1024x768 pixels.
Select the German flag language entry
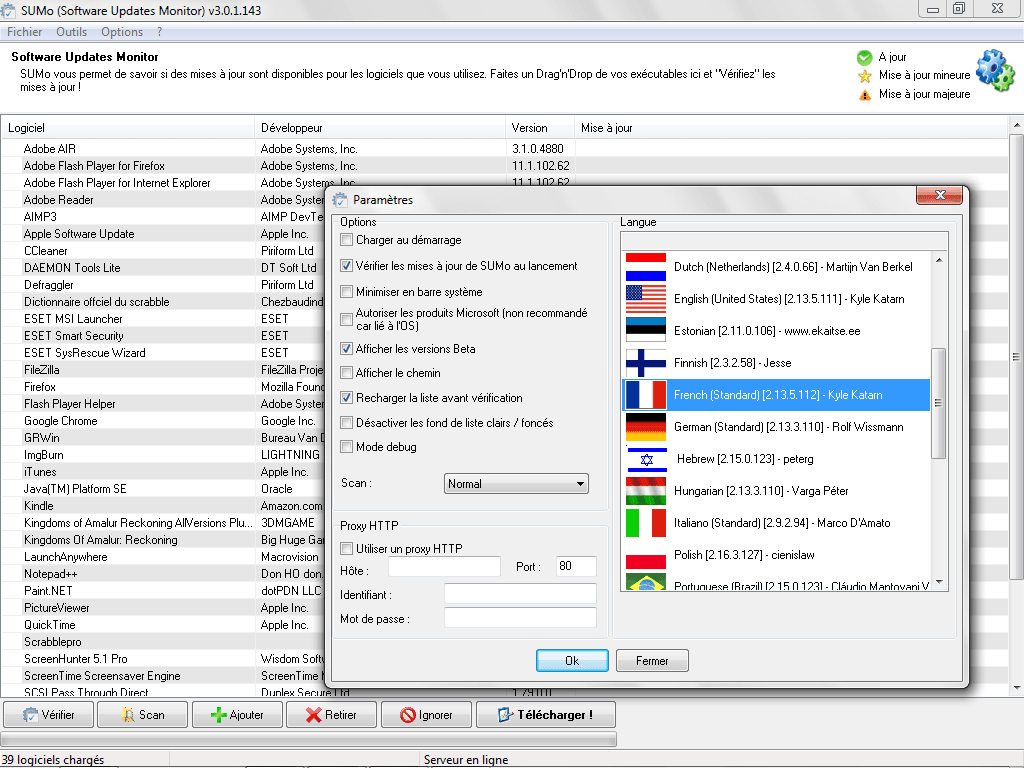pyautogui.click(x=645, y=427)
